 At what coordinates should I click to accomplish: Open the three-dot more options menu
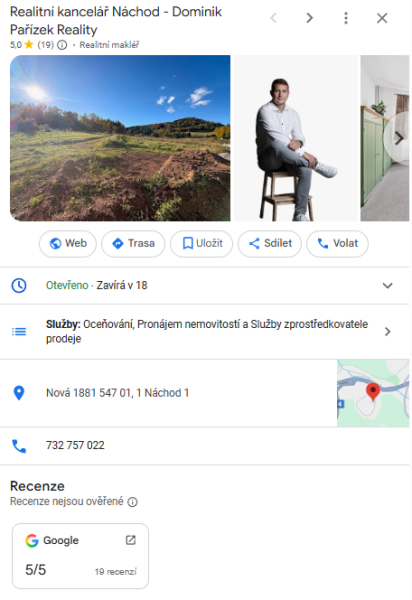(x=346, y=18)
